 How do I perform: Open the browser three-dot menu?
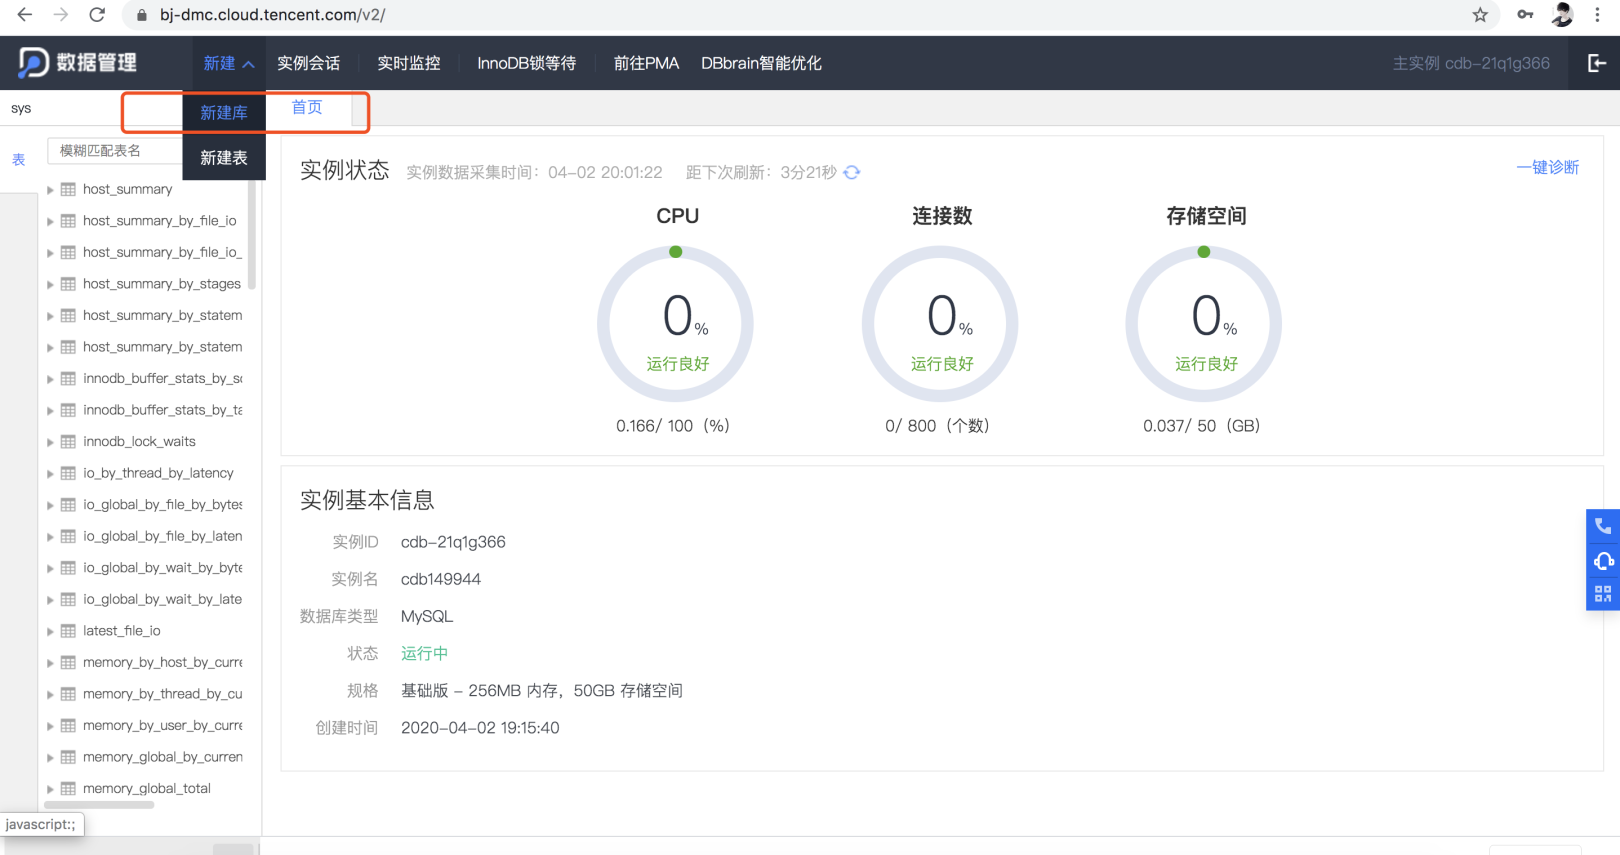[x=1597, y=15]
